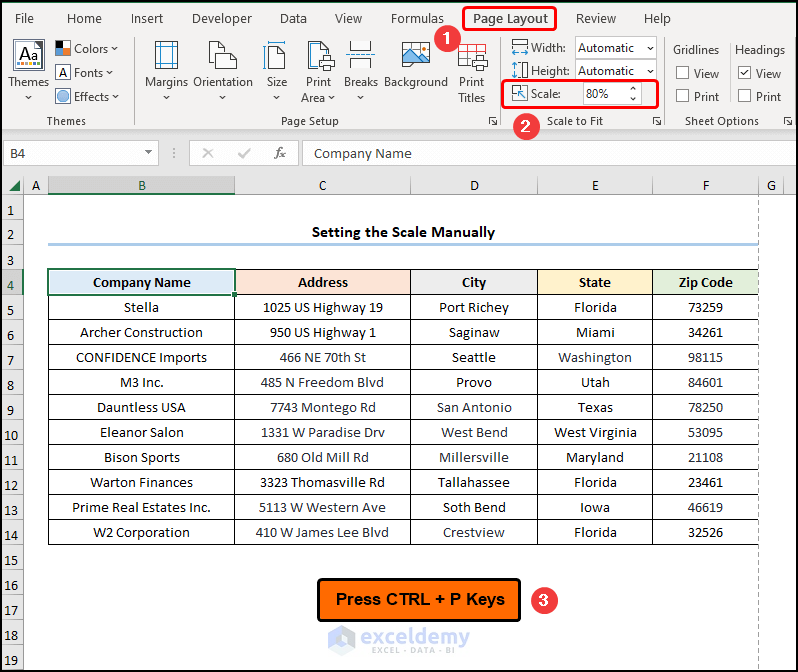Expand the Name Box dropdown

coord(148,152)
